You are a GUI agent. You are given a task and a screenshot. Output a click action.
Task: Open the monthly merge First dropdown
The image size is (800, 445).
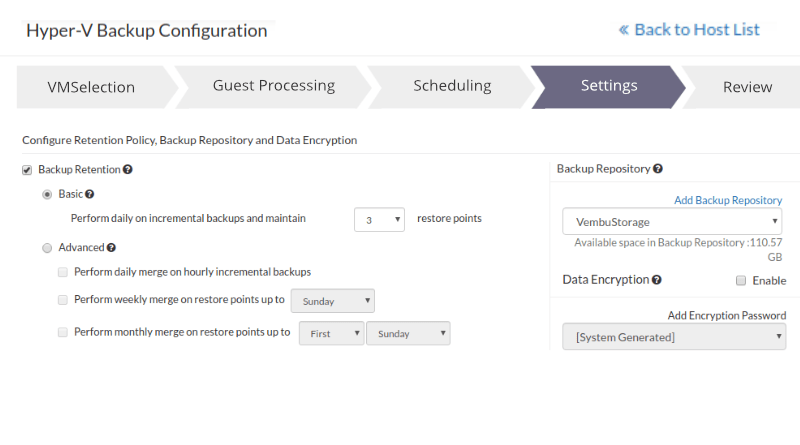pyautogui.click(x=331, y=333)
